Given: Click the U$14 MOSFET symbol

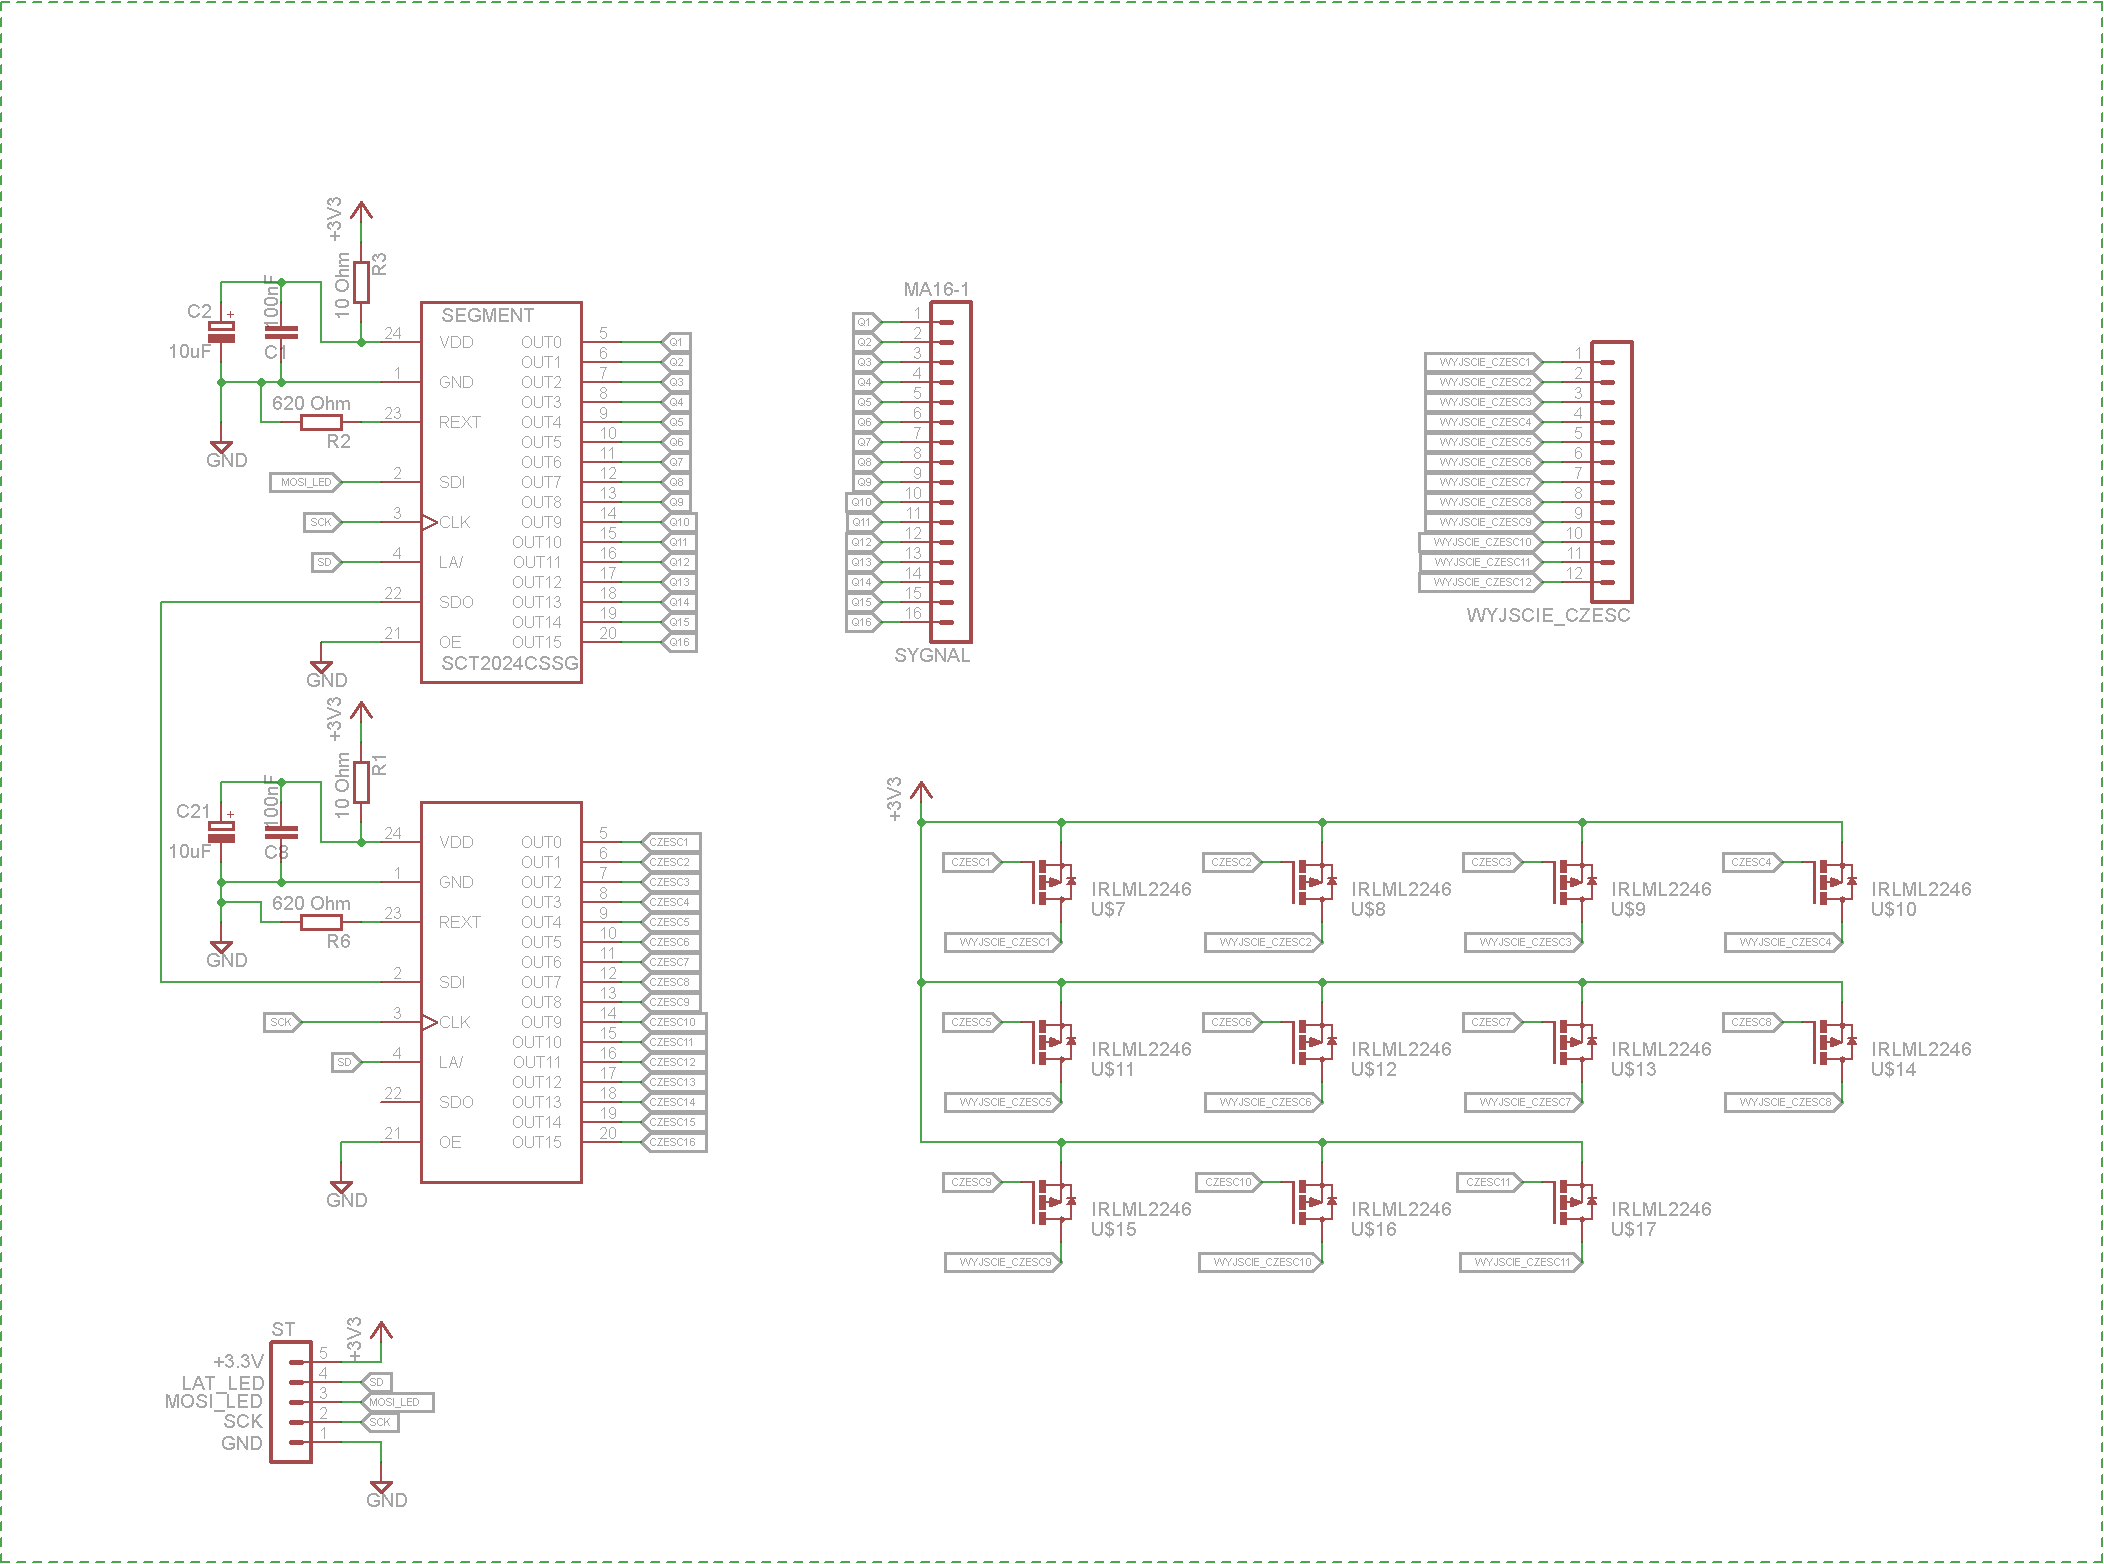Looking at the screenshot, I should coord(1832,1042).
